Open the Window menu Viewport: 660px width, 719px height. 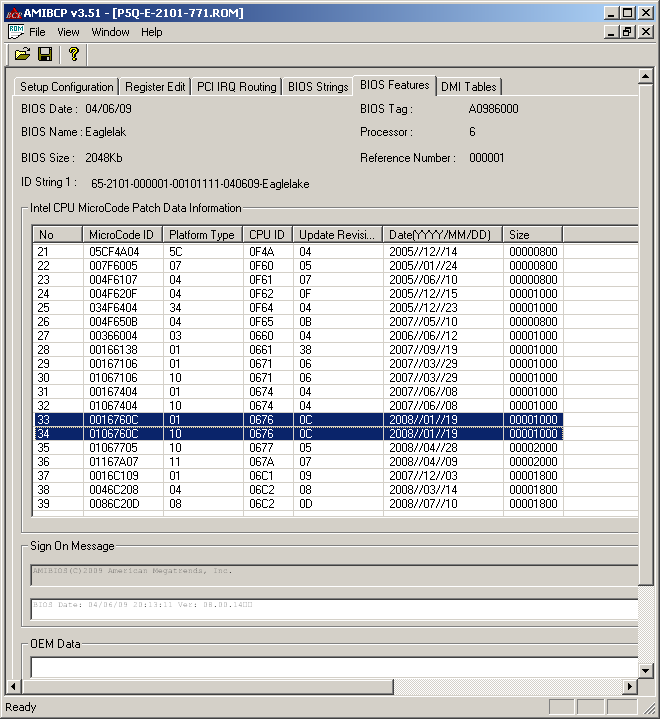point(111,32)
